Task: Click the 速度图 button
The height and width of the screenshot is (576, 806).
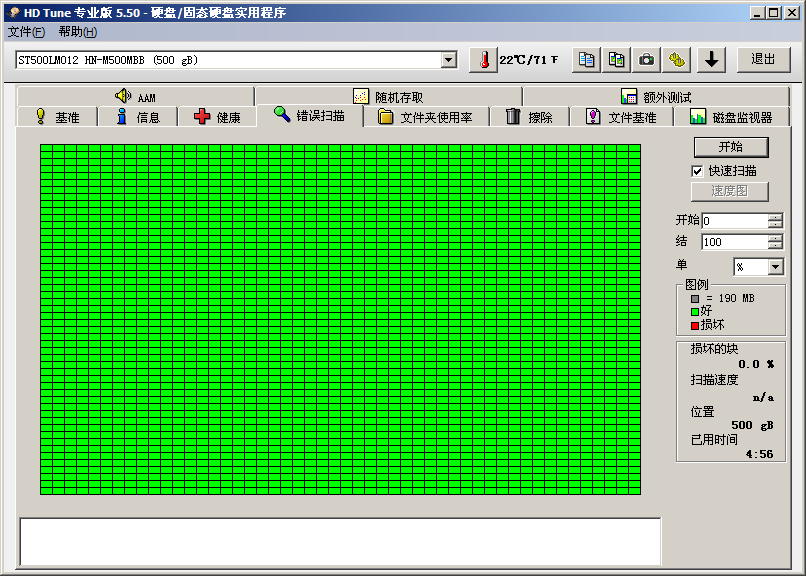Action: [x=730, y=191]
